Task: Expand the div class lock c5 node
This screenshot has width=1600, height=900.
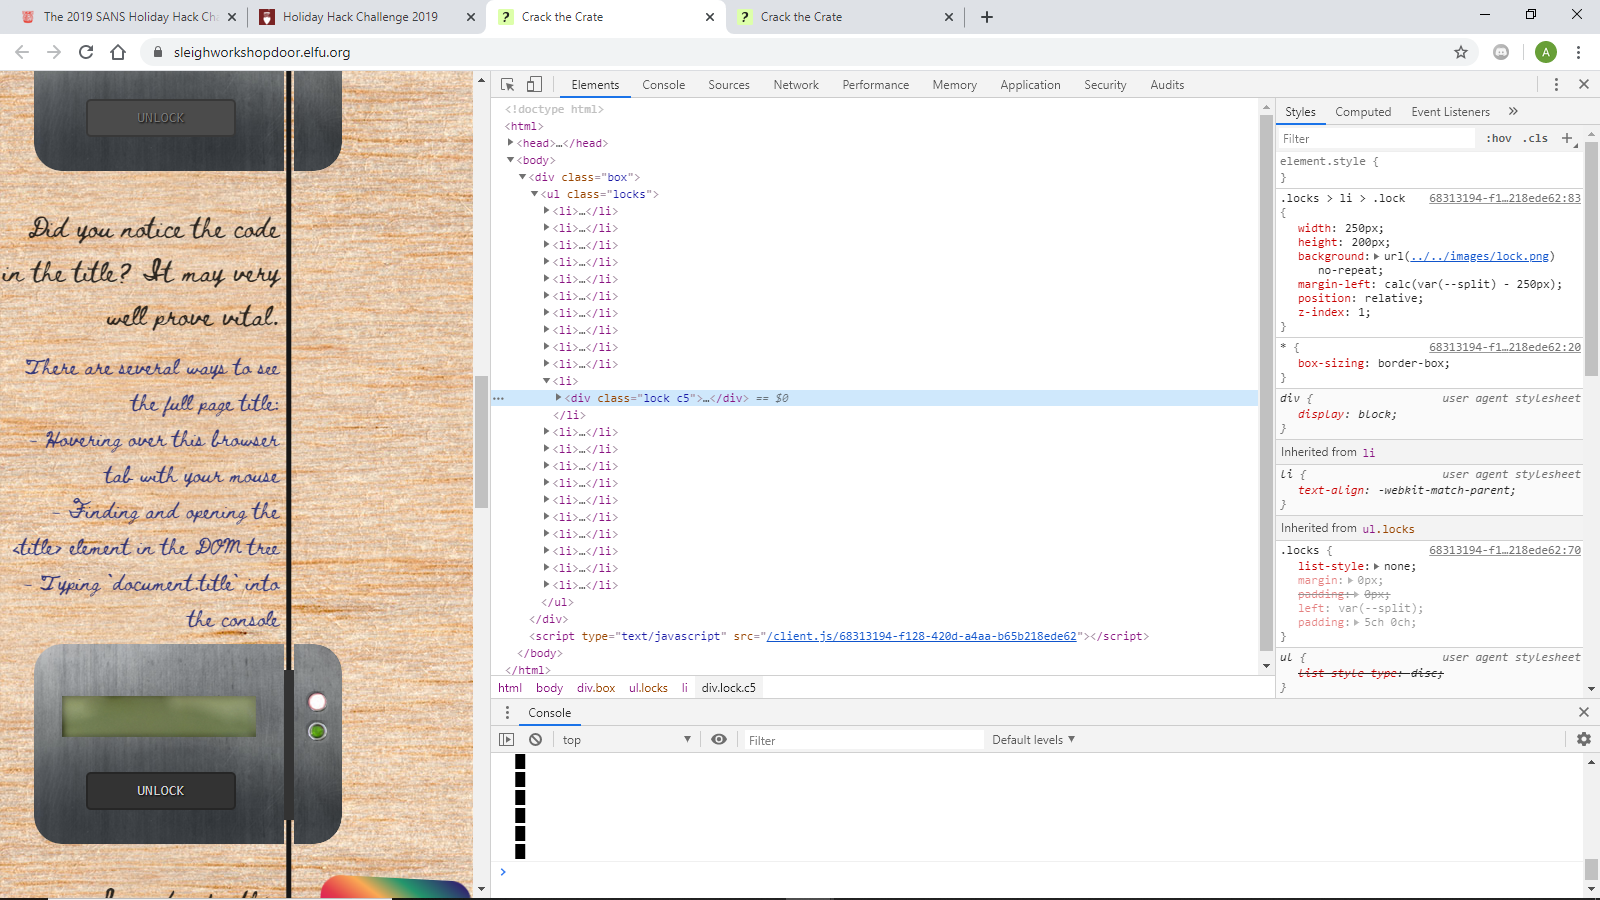Action: [558, 398]
